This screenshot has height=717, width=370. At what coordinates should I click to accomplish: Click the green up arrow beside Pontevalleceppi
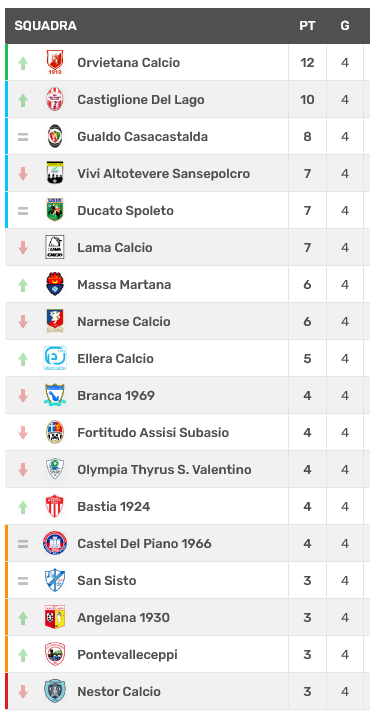click(x=23, y=655)
